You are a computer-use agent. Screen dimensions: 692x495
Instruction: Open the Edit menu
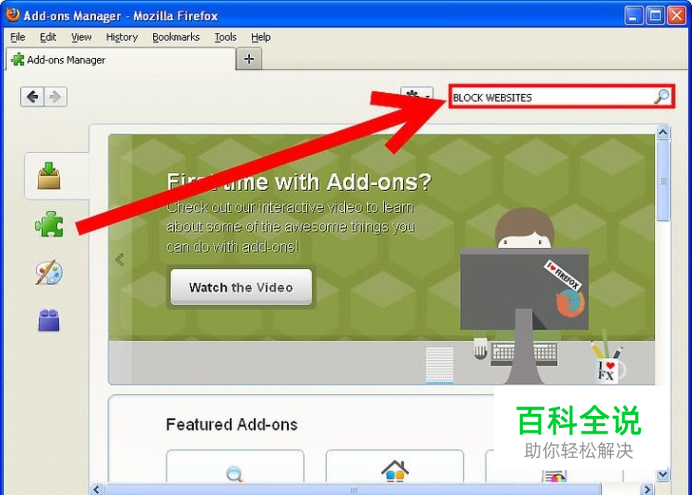48,37
